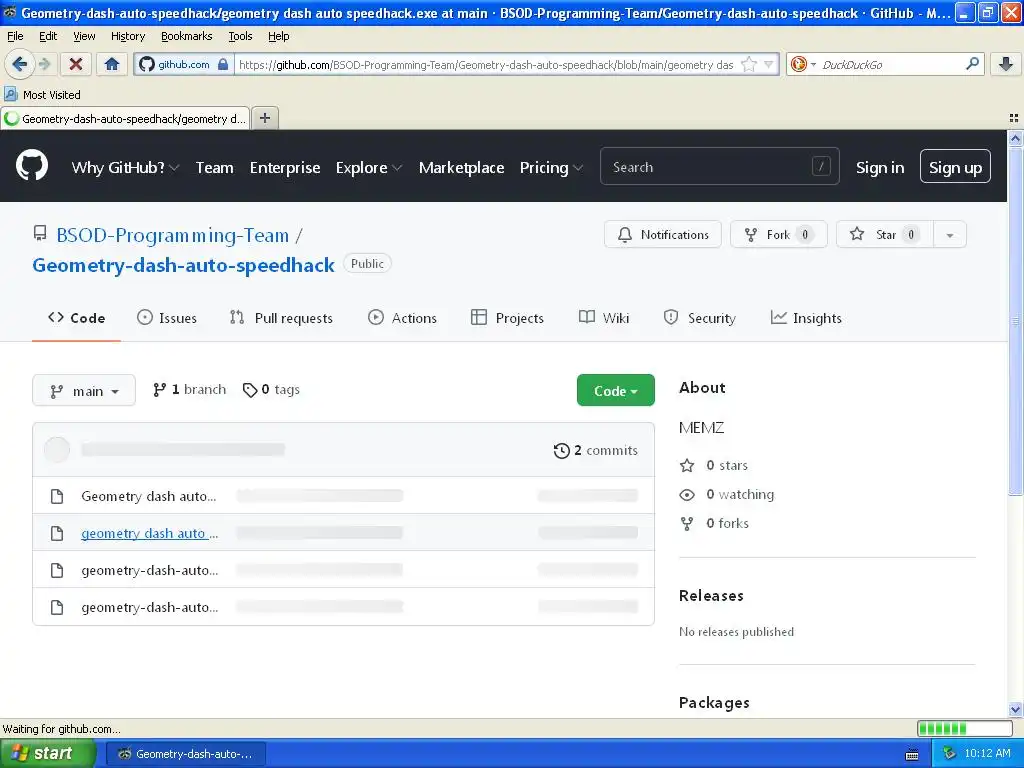
Task: Switch to the Projects tab
Action: point(507,318)
